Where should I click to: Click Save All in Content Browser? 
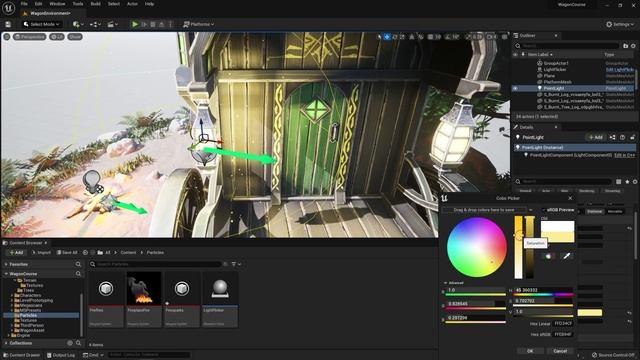pos(67,253)
